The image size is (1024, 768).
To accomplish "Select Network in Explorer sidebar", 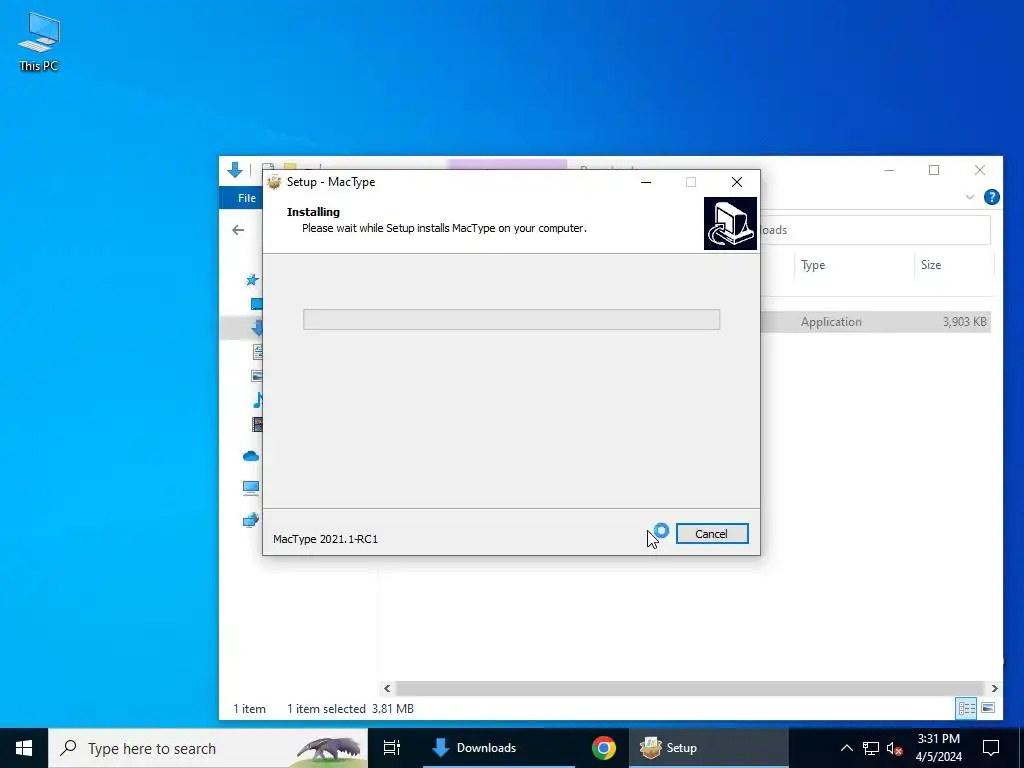I will 251,520.
